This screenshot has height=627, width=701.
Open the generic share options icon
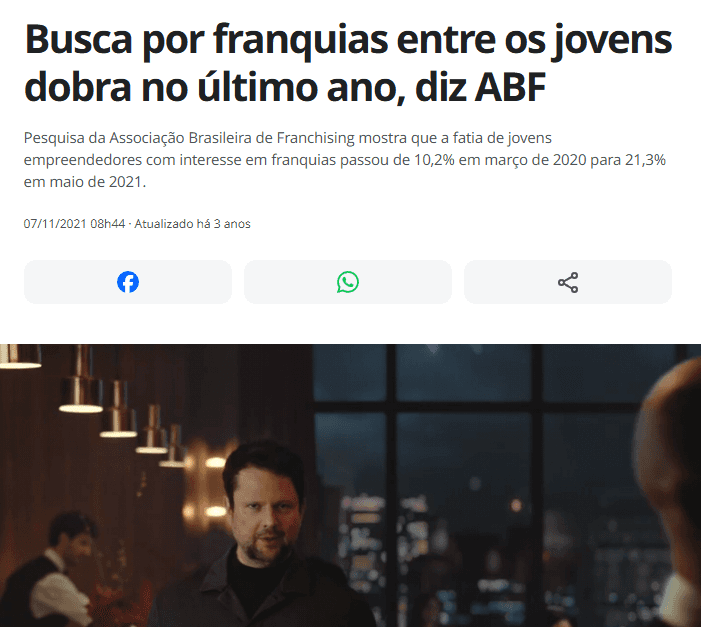pos(568,282)
